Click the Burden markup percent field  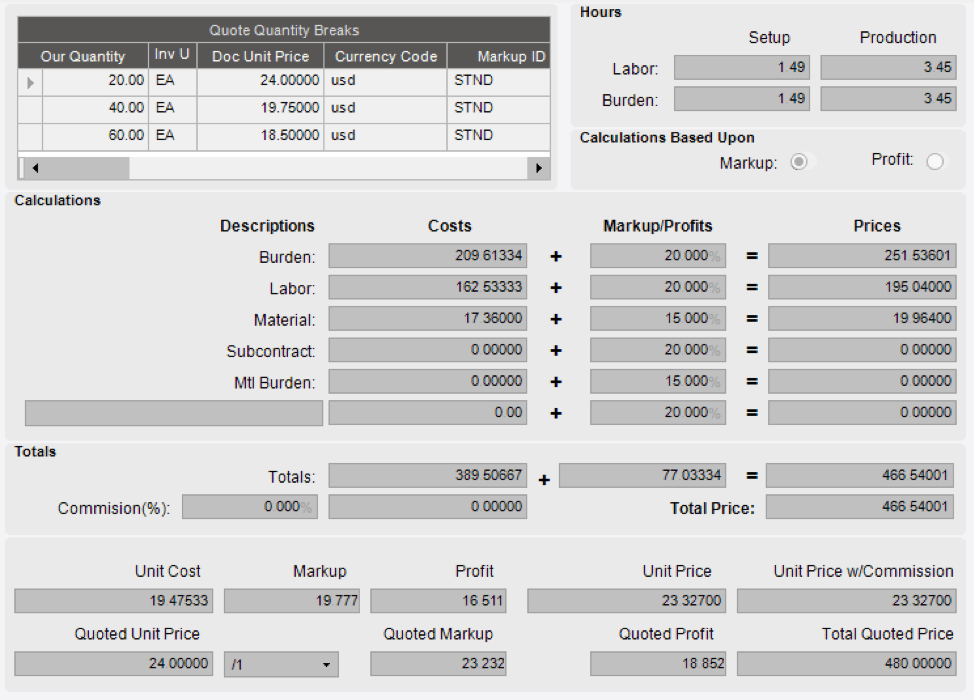(657, 256)
